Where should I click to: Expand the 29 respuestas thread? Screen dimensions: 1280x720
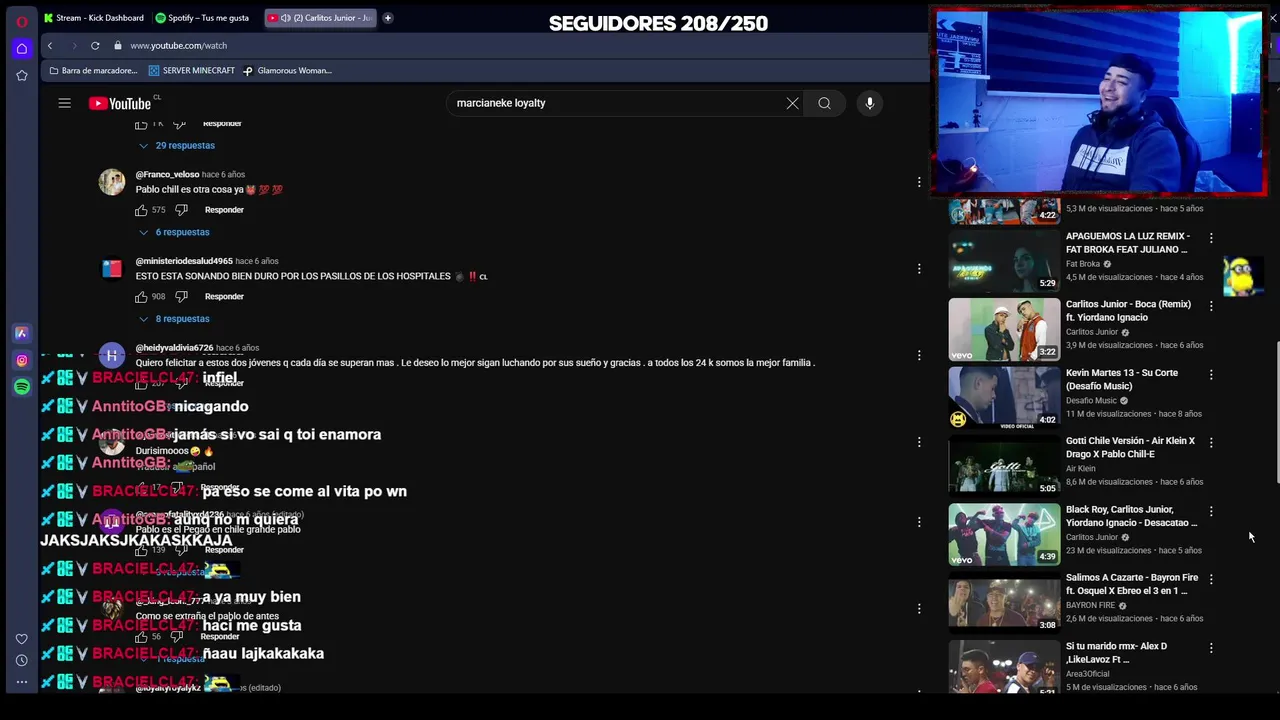[177, 146]
